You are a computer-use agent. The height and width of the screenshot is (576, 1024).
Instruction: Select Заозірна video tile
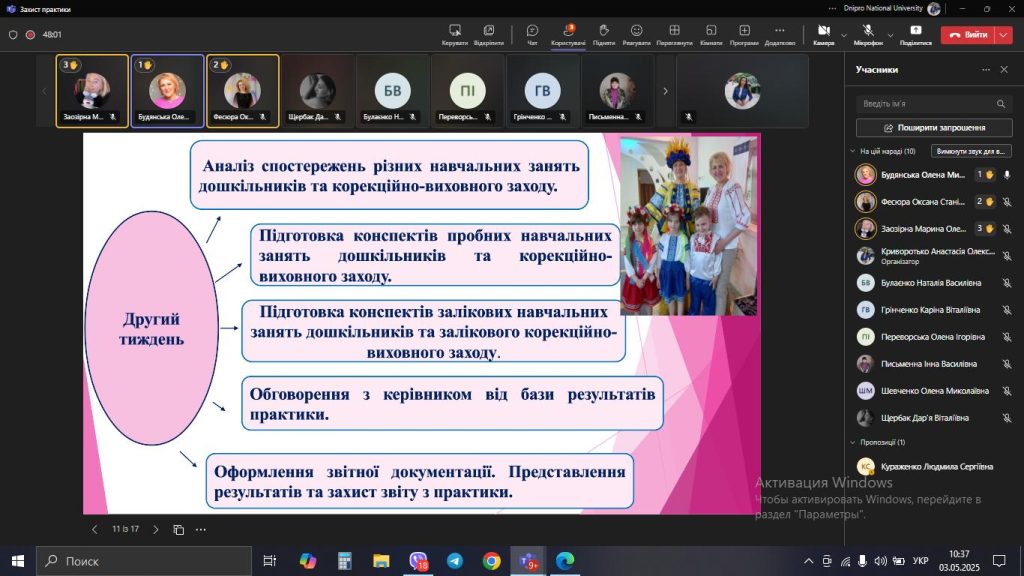coord(92,91)
